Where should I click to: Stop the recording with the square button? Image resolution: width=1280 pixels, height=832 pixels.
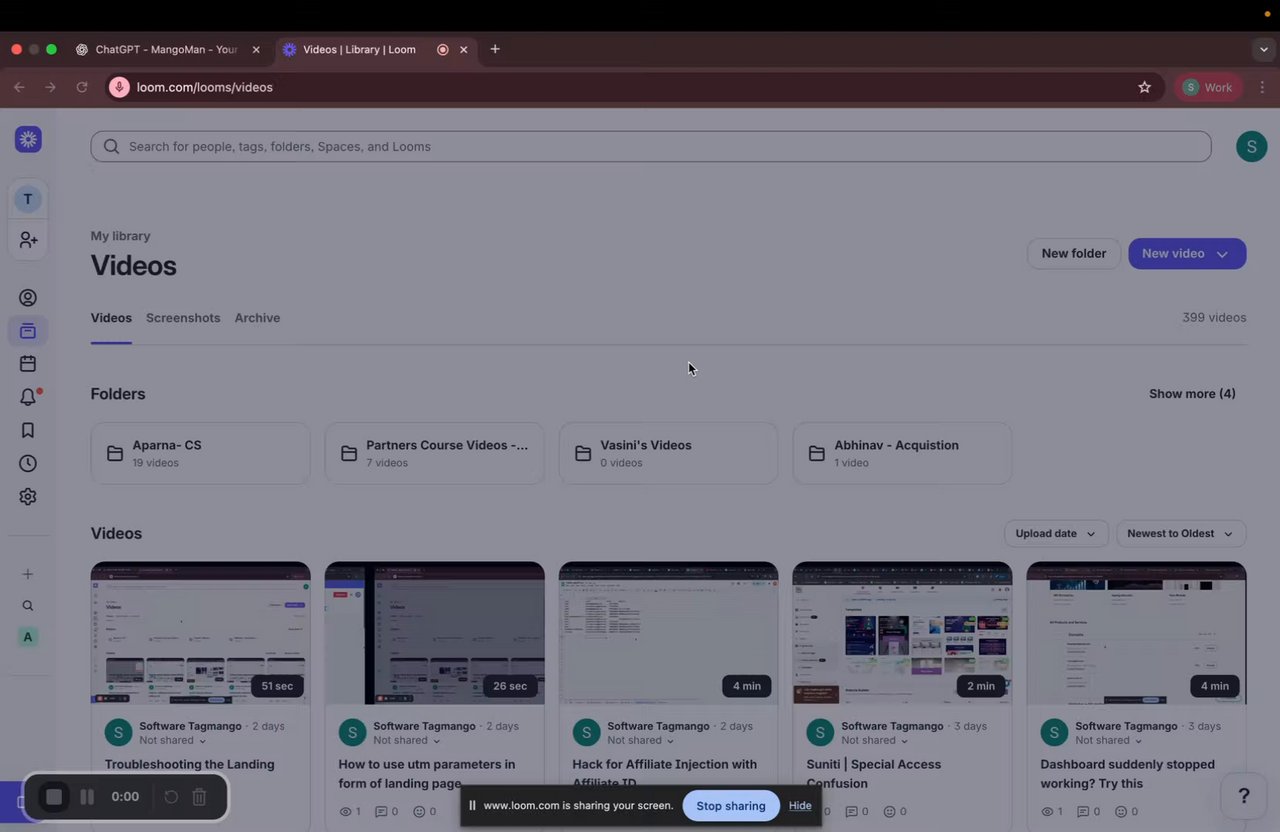click(x=54, y=797)
